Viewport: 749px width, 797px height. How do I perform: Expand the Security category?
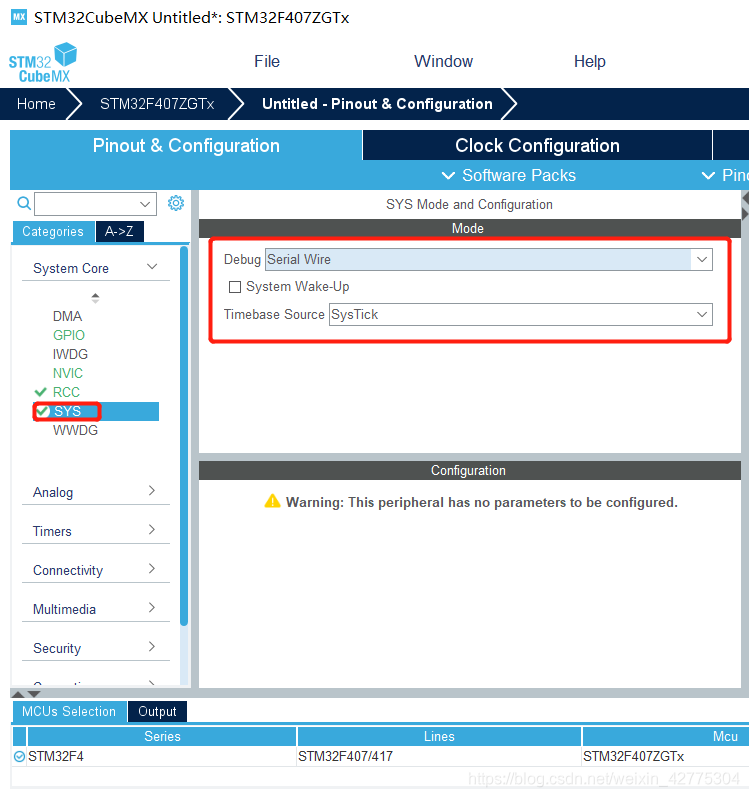point(152,647)
